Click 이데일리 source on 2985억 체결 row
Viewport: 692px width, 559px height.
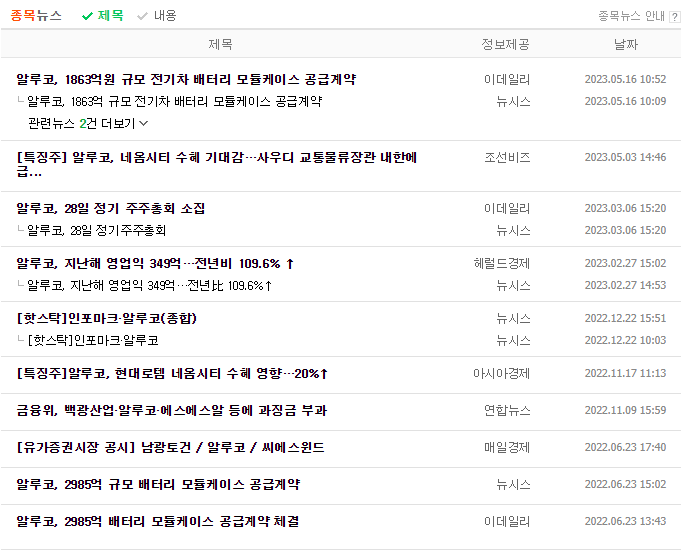tap(507, 521)
